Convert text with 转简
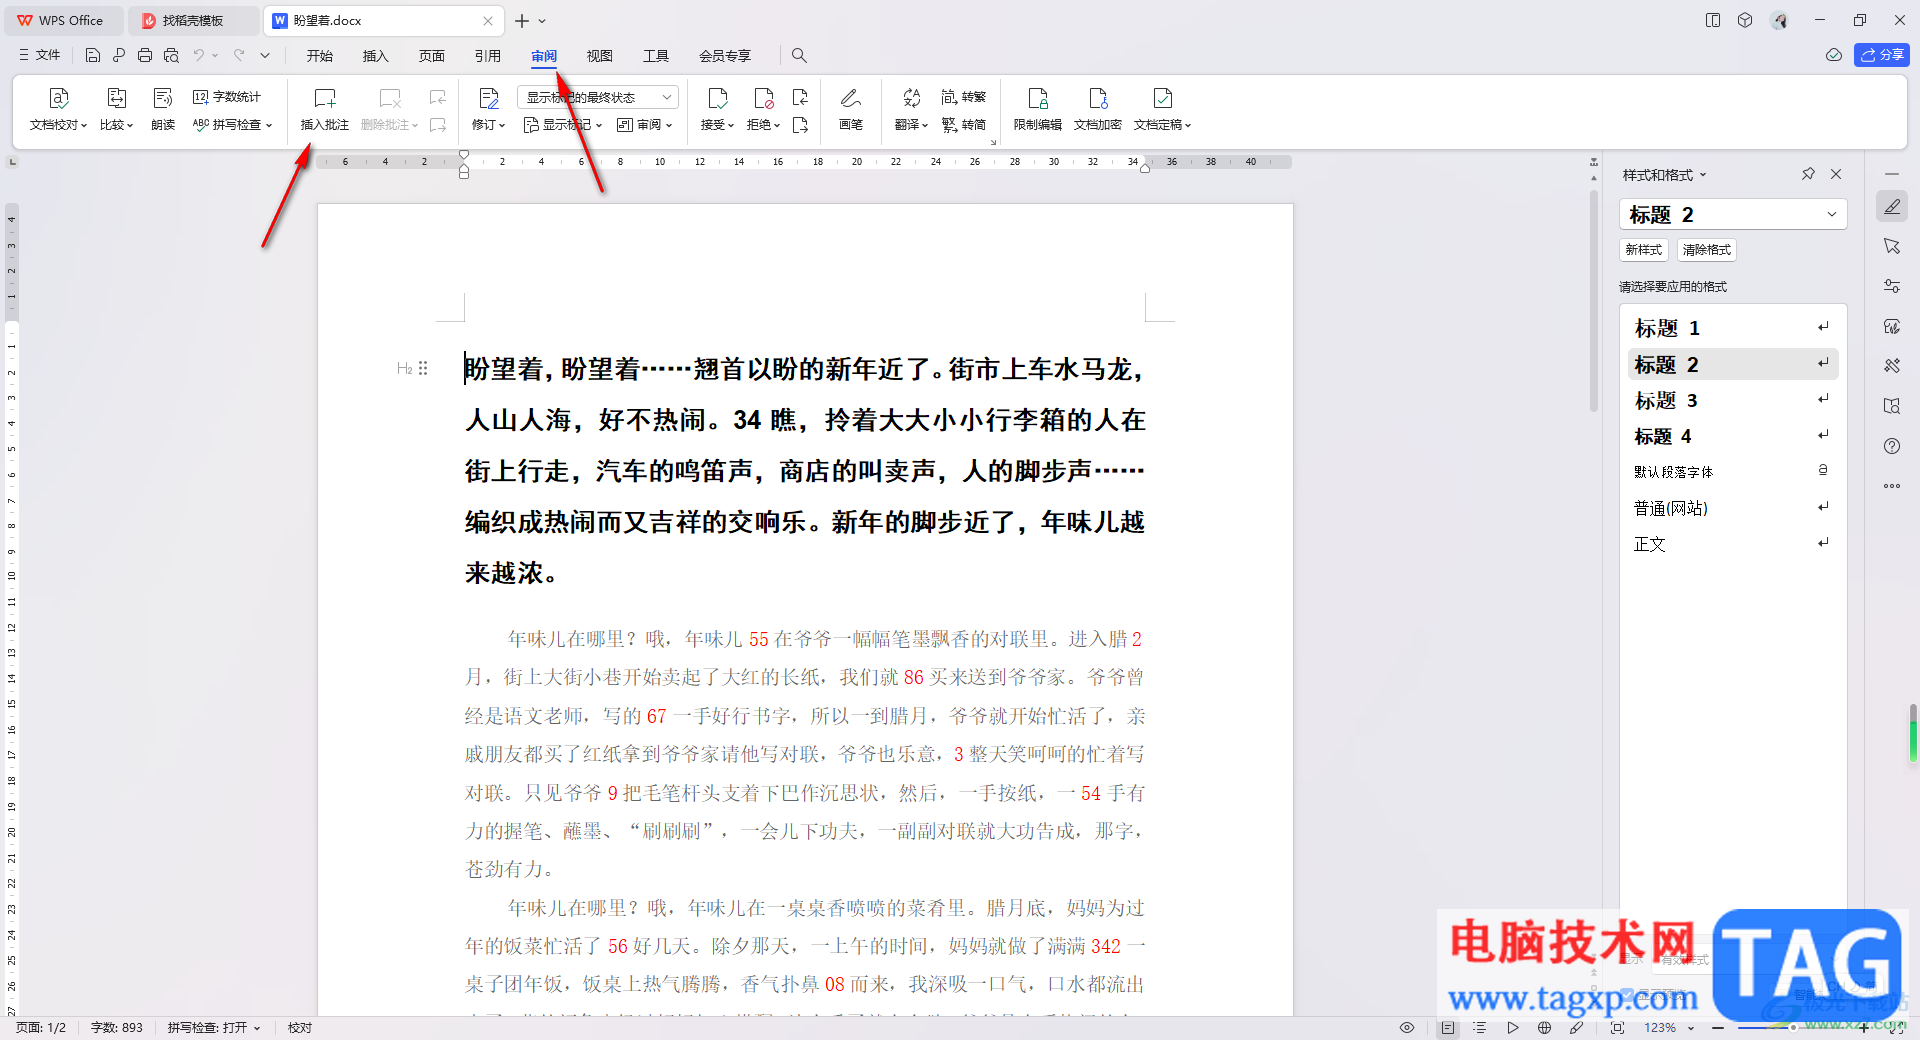This screenshot has height=1040, width=1920. [x=964, y=125]
